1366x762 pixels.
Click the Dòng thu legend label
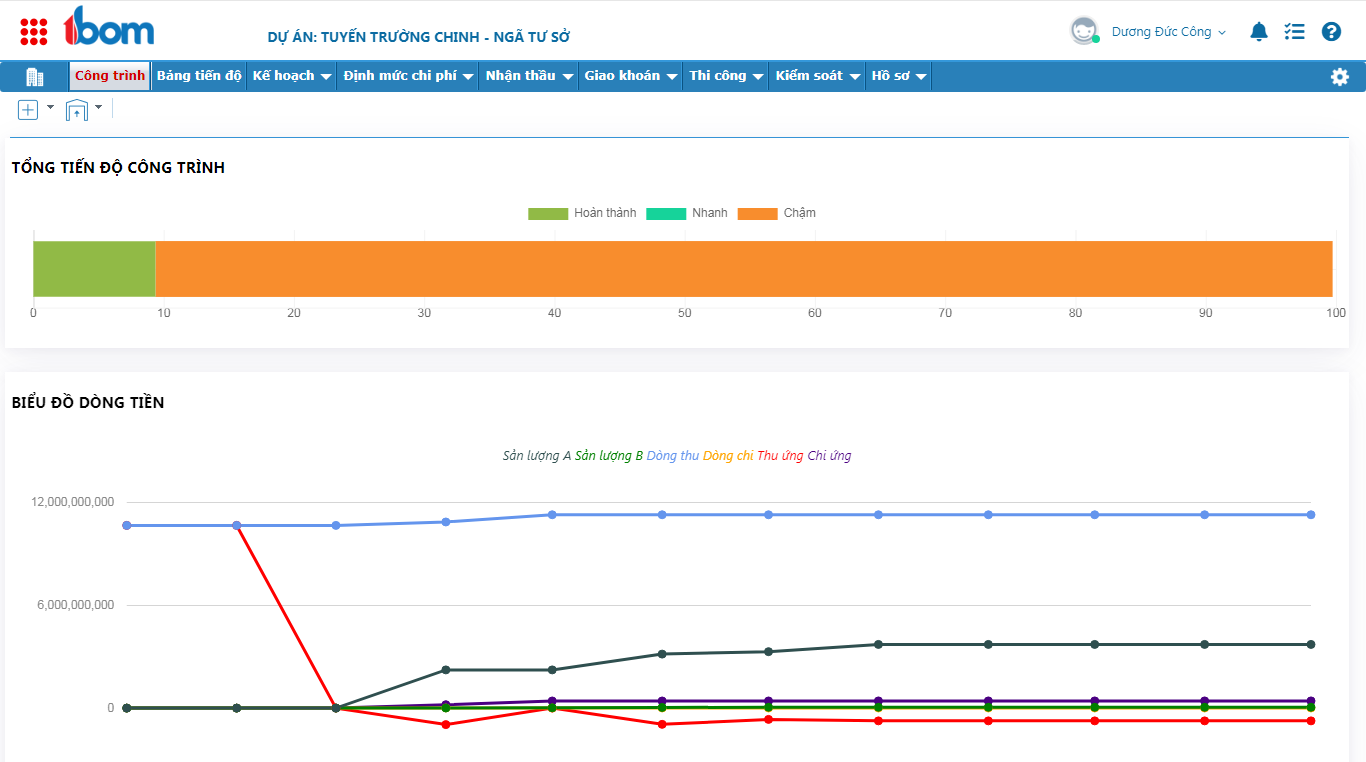(x=672, y=456)
